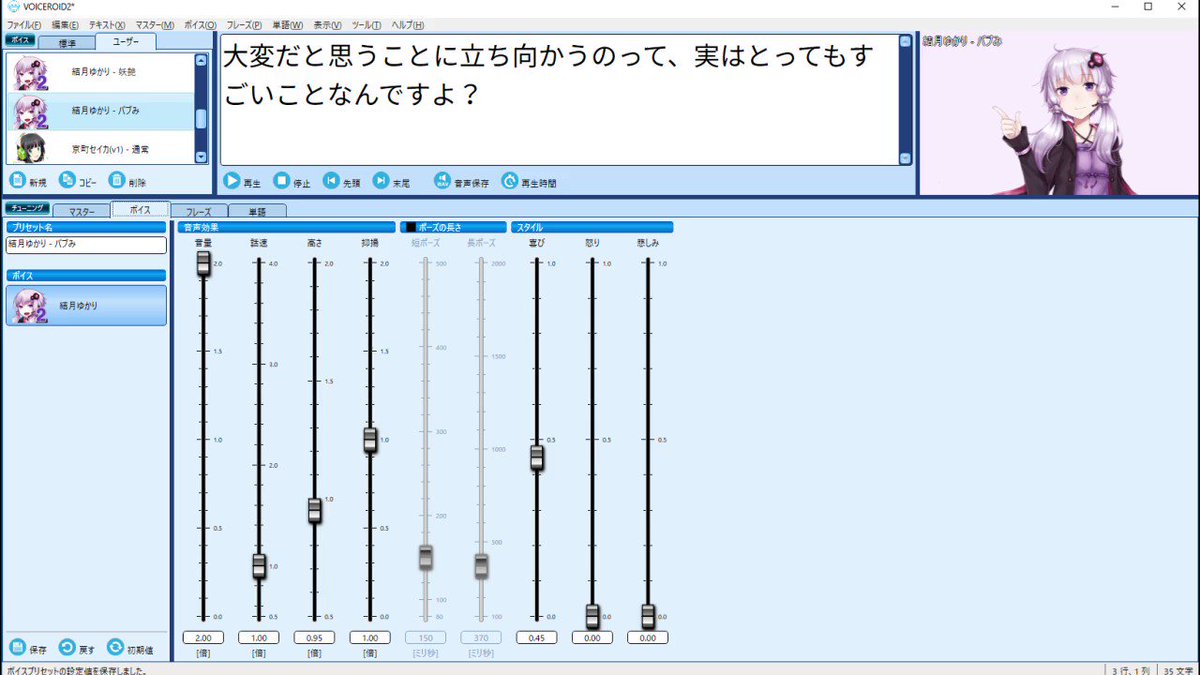The height and width of the screenshot is (675, 1200).
Task: Click the 削除 (delete preset) icon
Action: click(117, 180)
